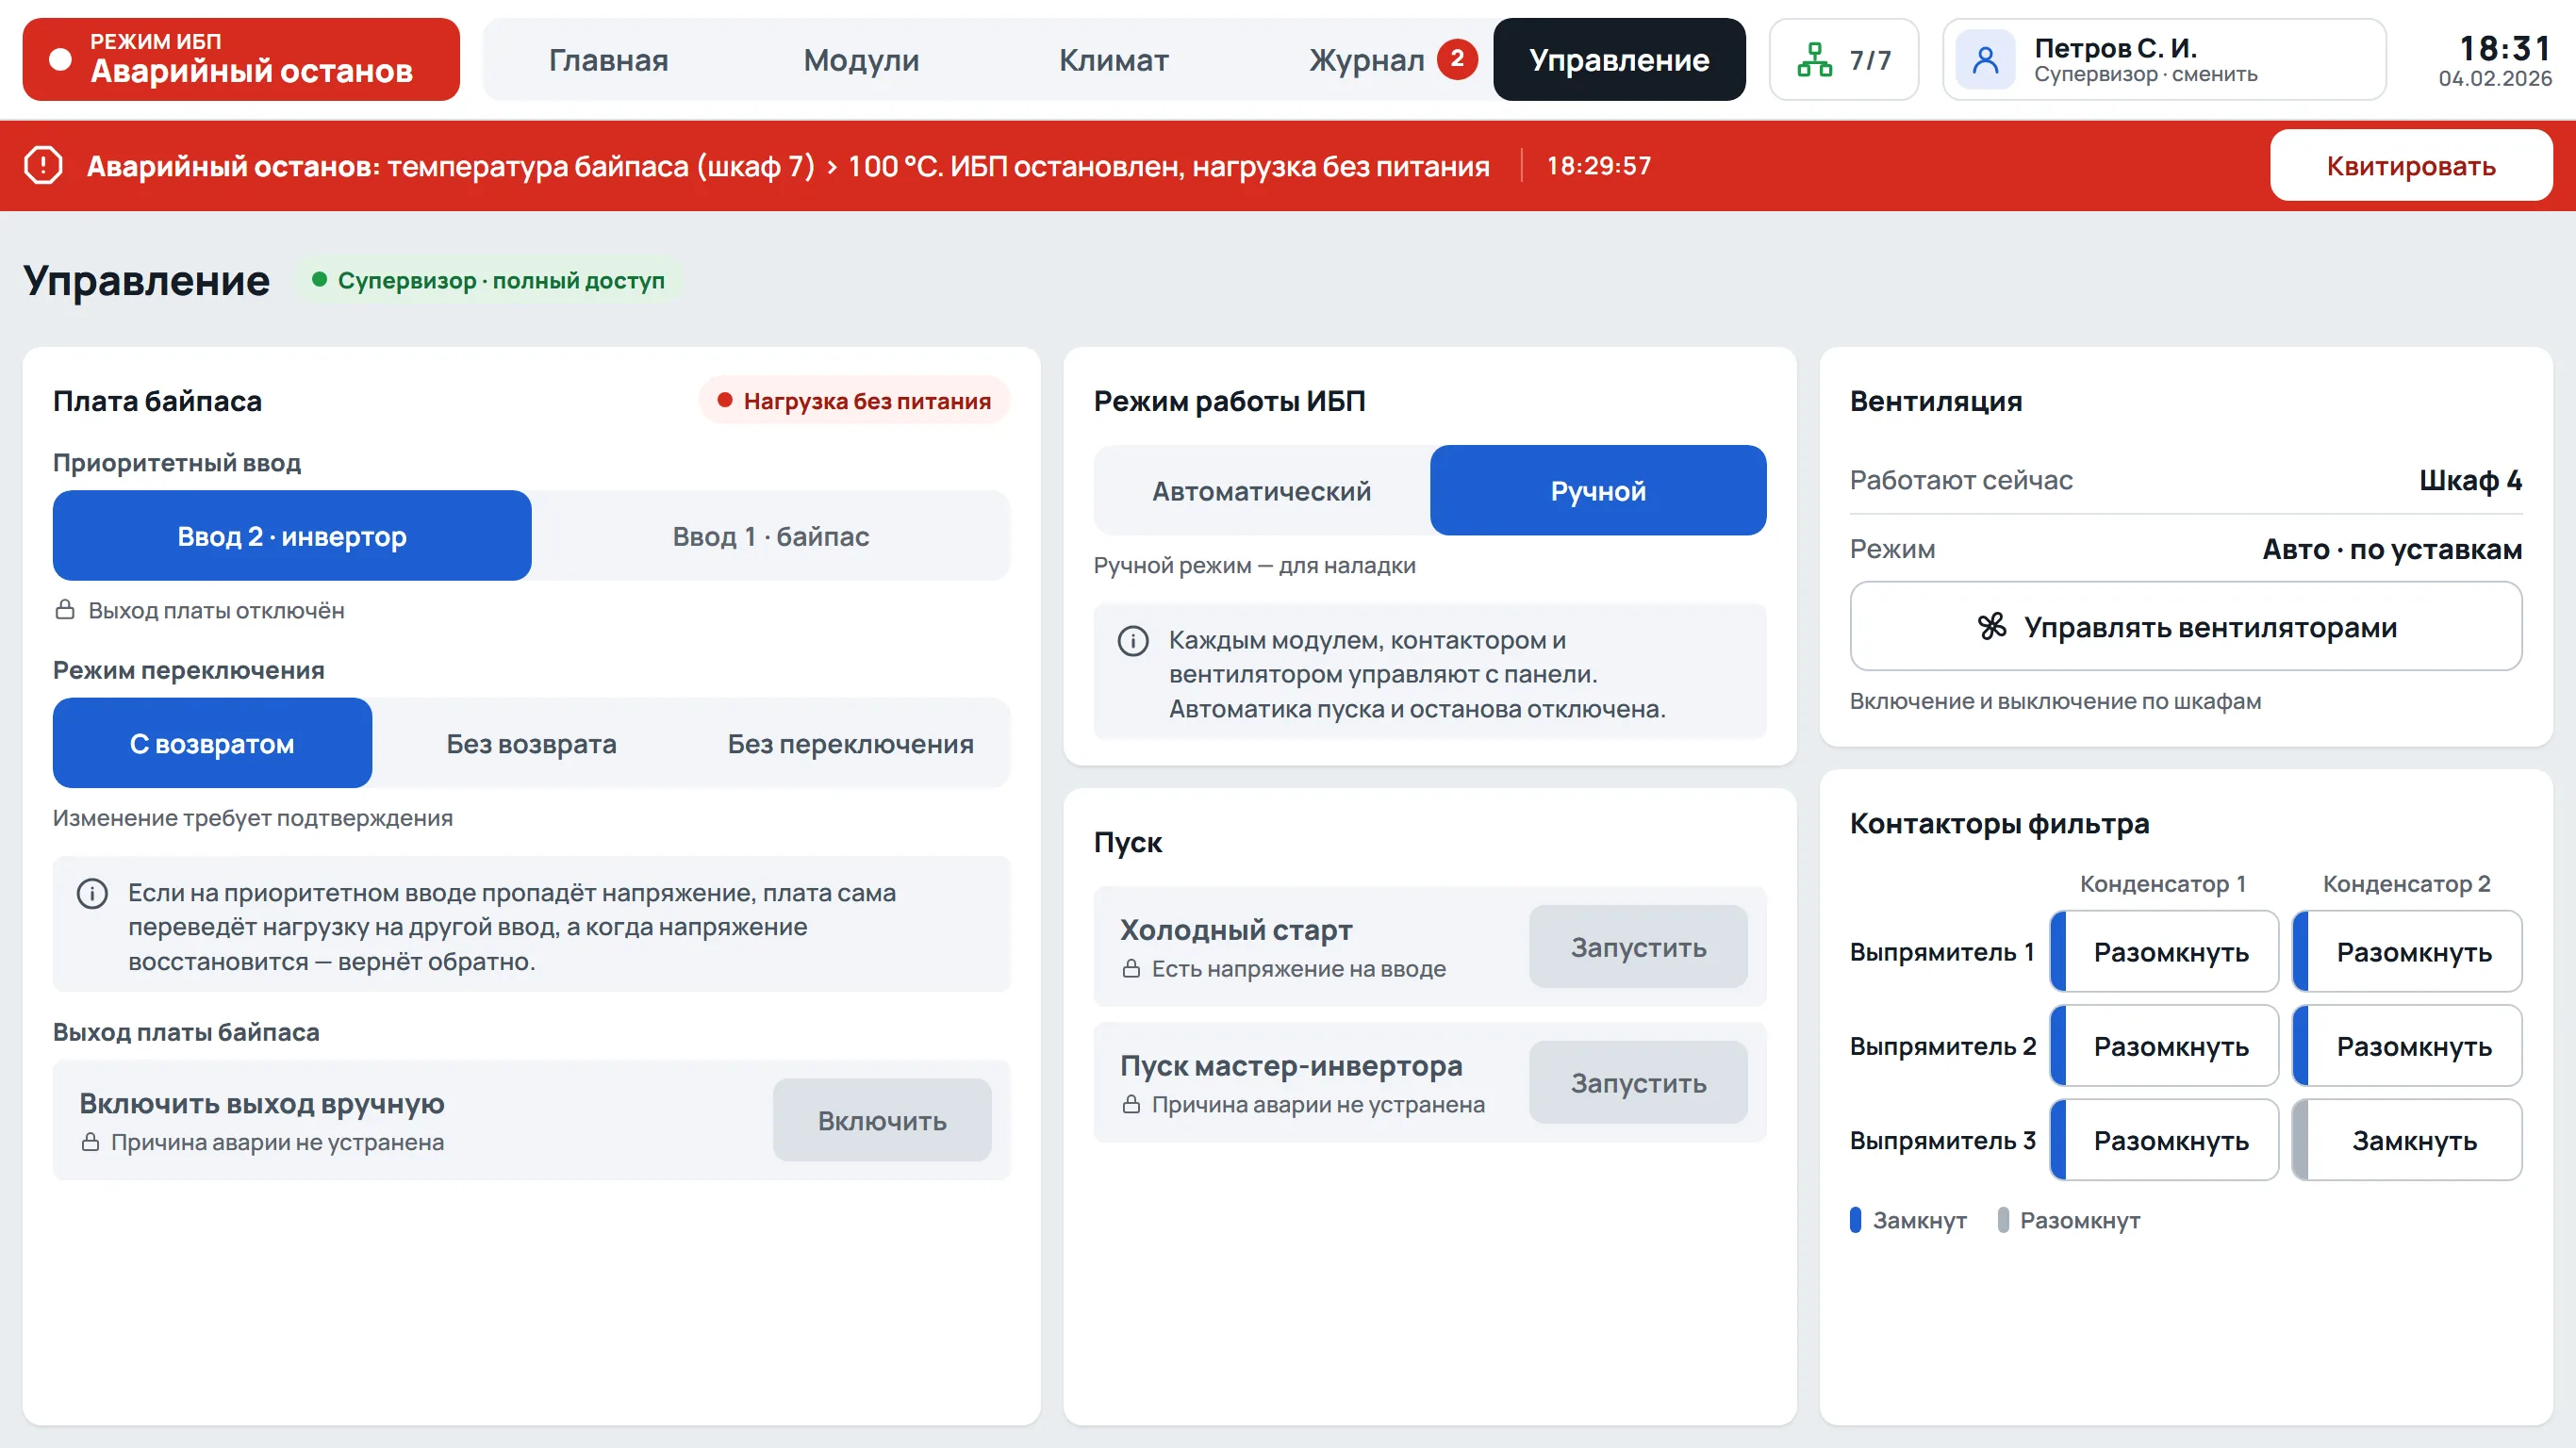Open the Управление tab

(x=1619, y=60)
